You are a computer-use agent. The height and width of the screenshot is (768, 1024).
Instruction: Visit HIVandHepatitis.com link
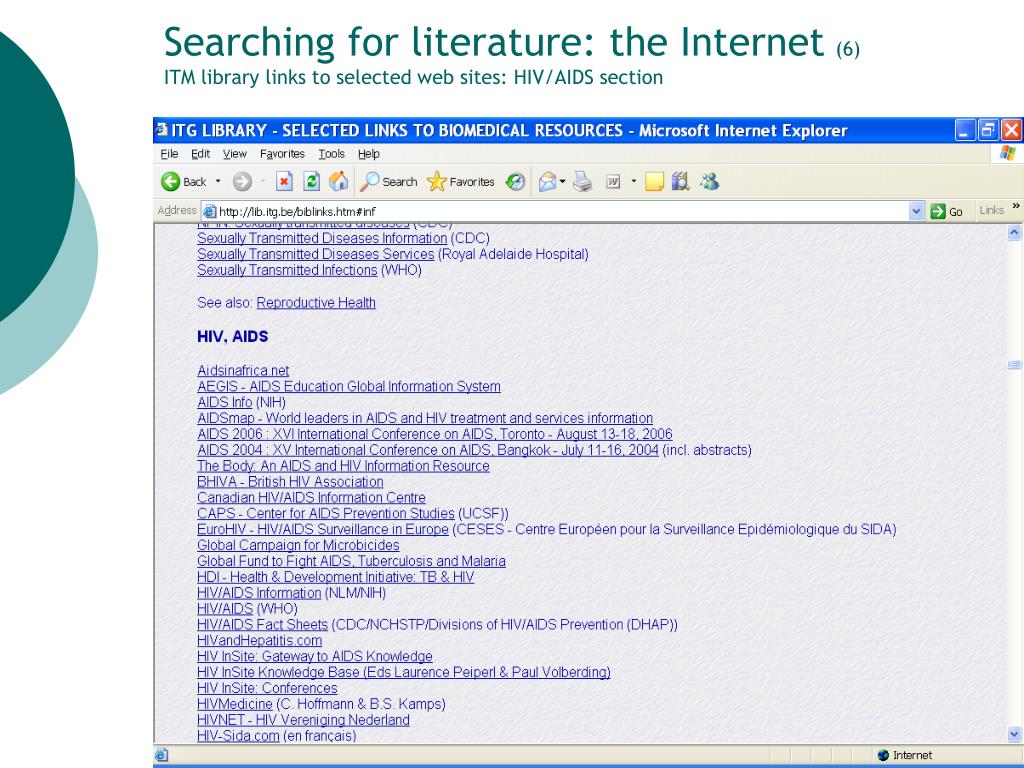(260, 641)
